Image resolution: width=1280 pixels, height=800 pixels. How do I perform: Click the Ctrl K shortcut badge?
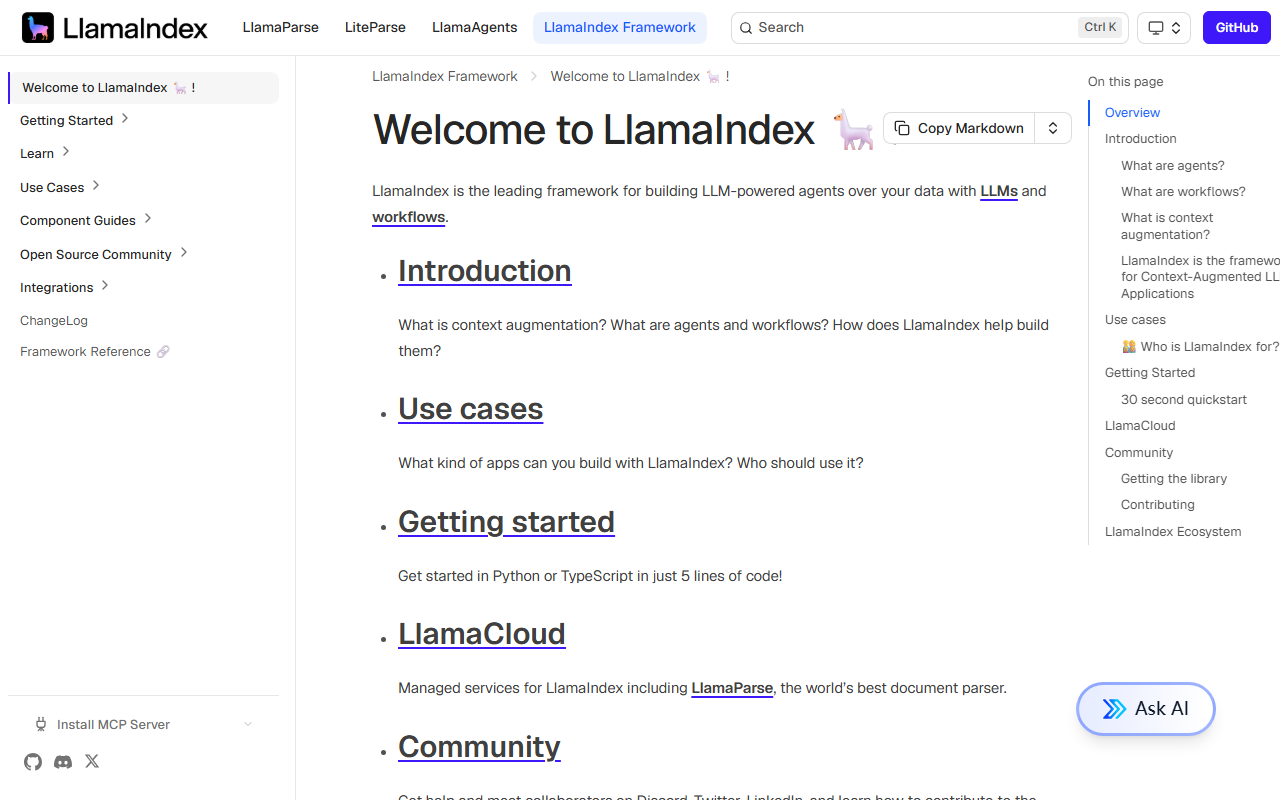[1100, 28]
